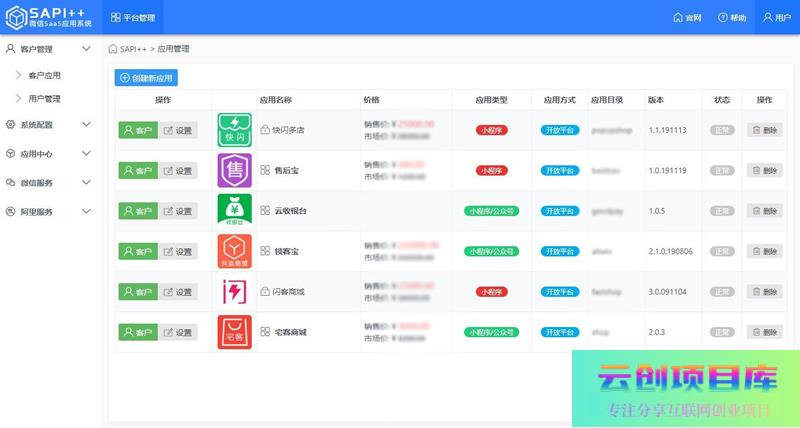This screenshot has height=428, width=800.
Task: Click 小程序/公众号 tag in 云收银台 row
Action: [x=491, y=211]
